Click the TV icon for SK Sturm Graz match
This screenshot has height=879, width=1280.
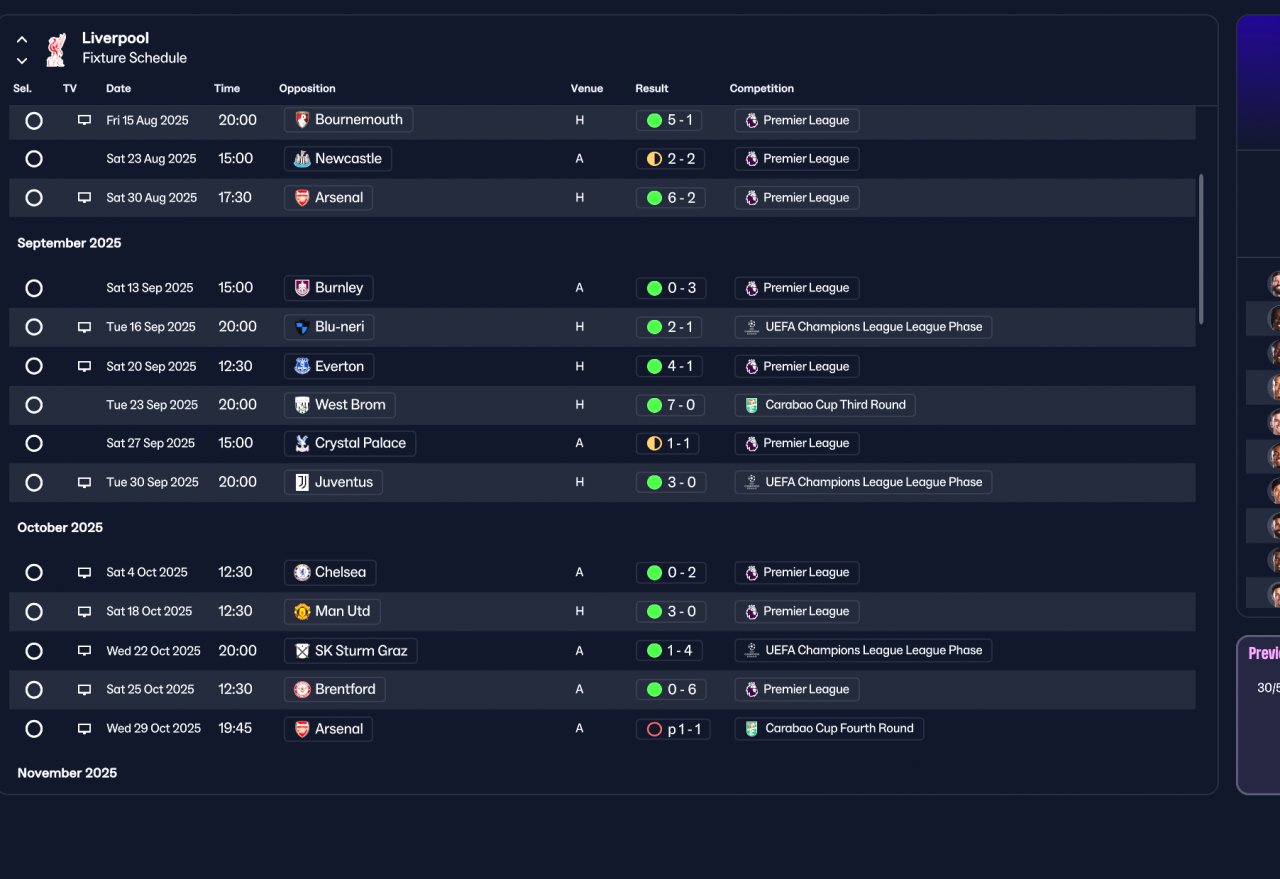tap(84, 651)
